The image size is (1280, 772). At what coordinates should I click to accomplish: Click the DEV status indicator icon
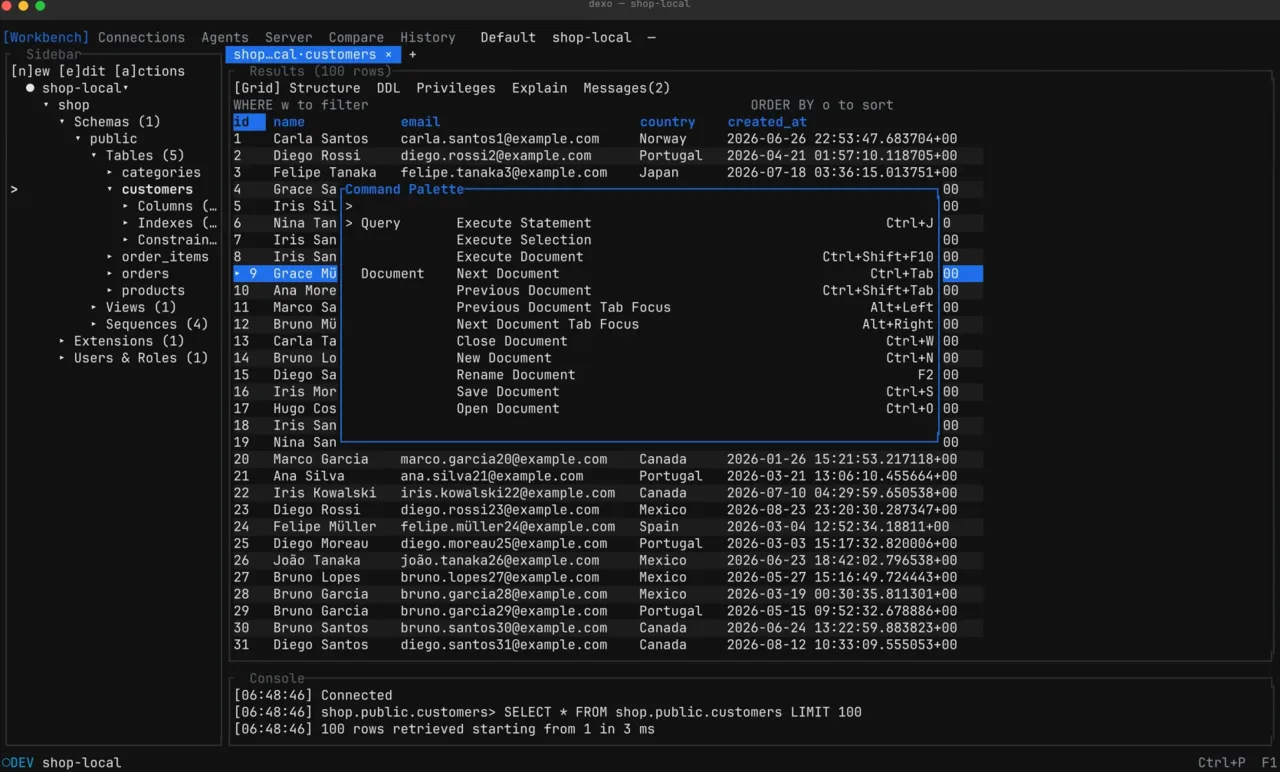(x=5, y=762)
